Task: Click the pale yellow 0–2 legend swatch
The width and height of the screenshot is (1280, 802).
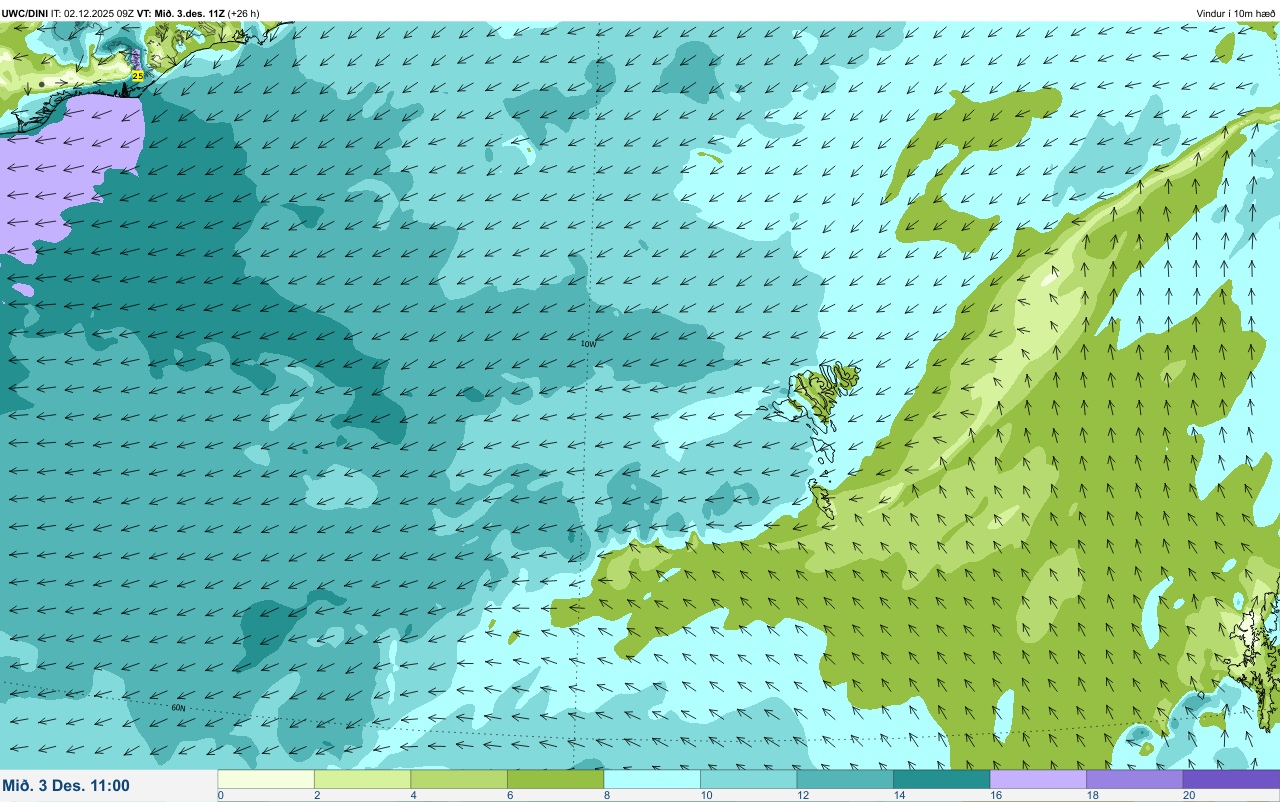Action: pos(266,779)
